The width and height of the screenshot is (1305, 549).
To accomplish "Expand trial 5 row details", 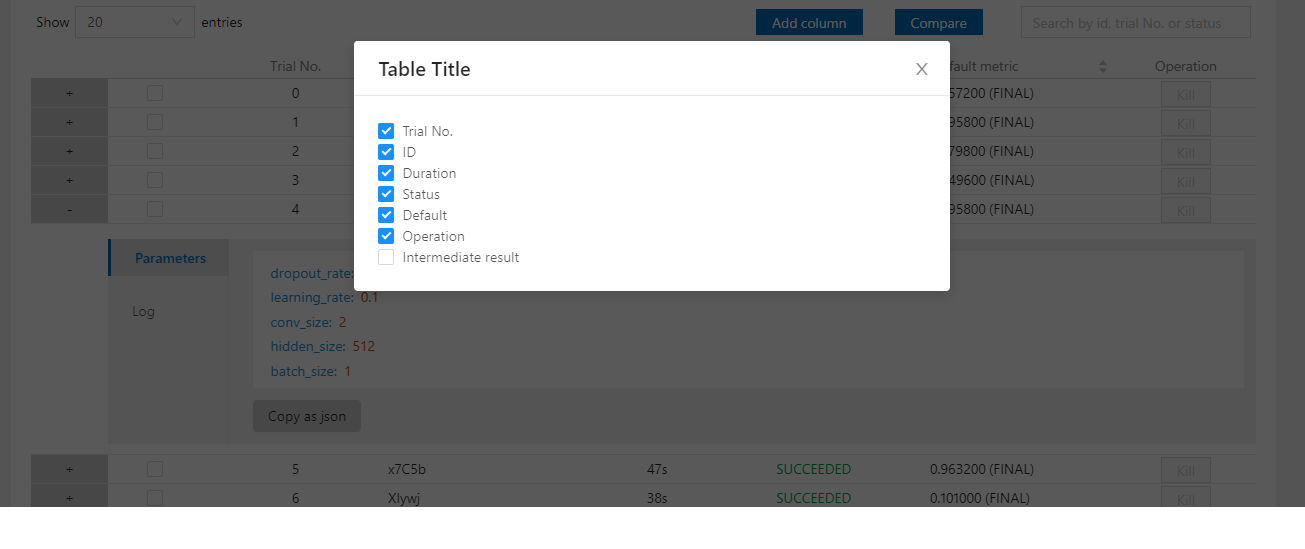I will pyautogui.click(x=69, y=469).
